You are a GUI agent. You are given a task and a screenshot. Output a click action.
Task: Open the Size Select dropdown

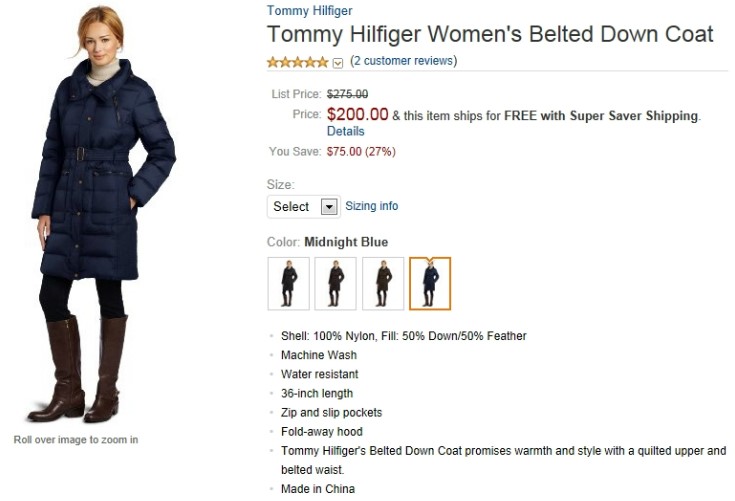click(x=304, y=206)
